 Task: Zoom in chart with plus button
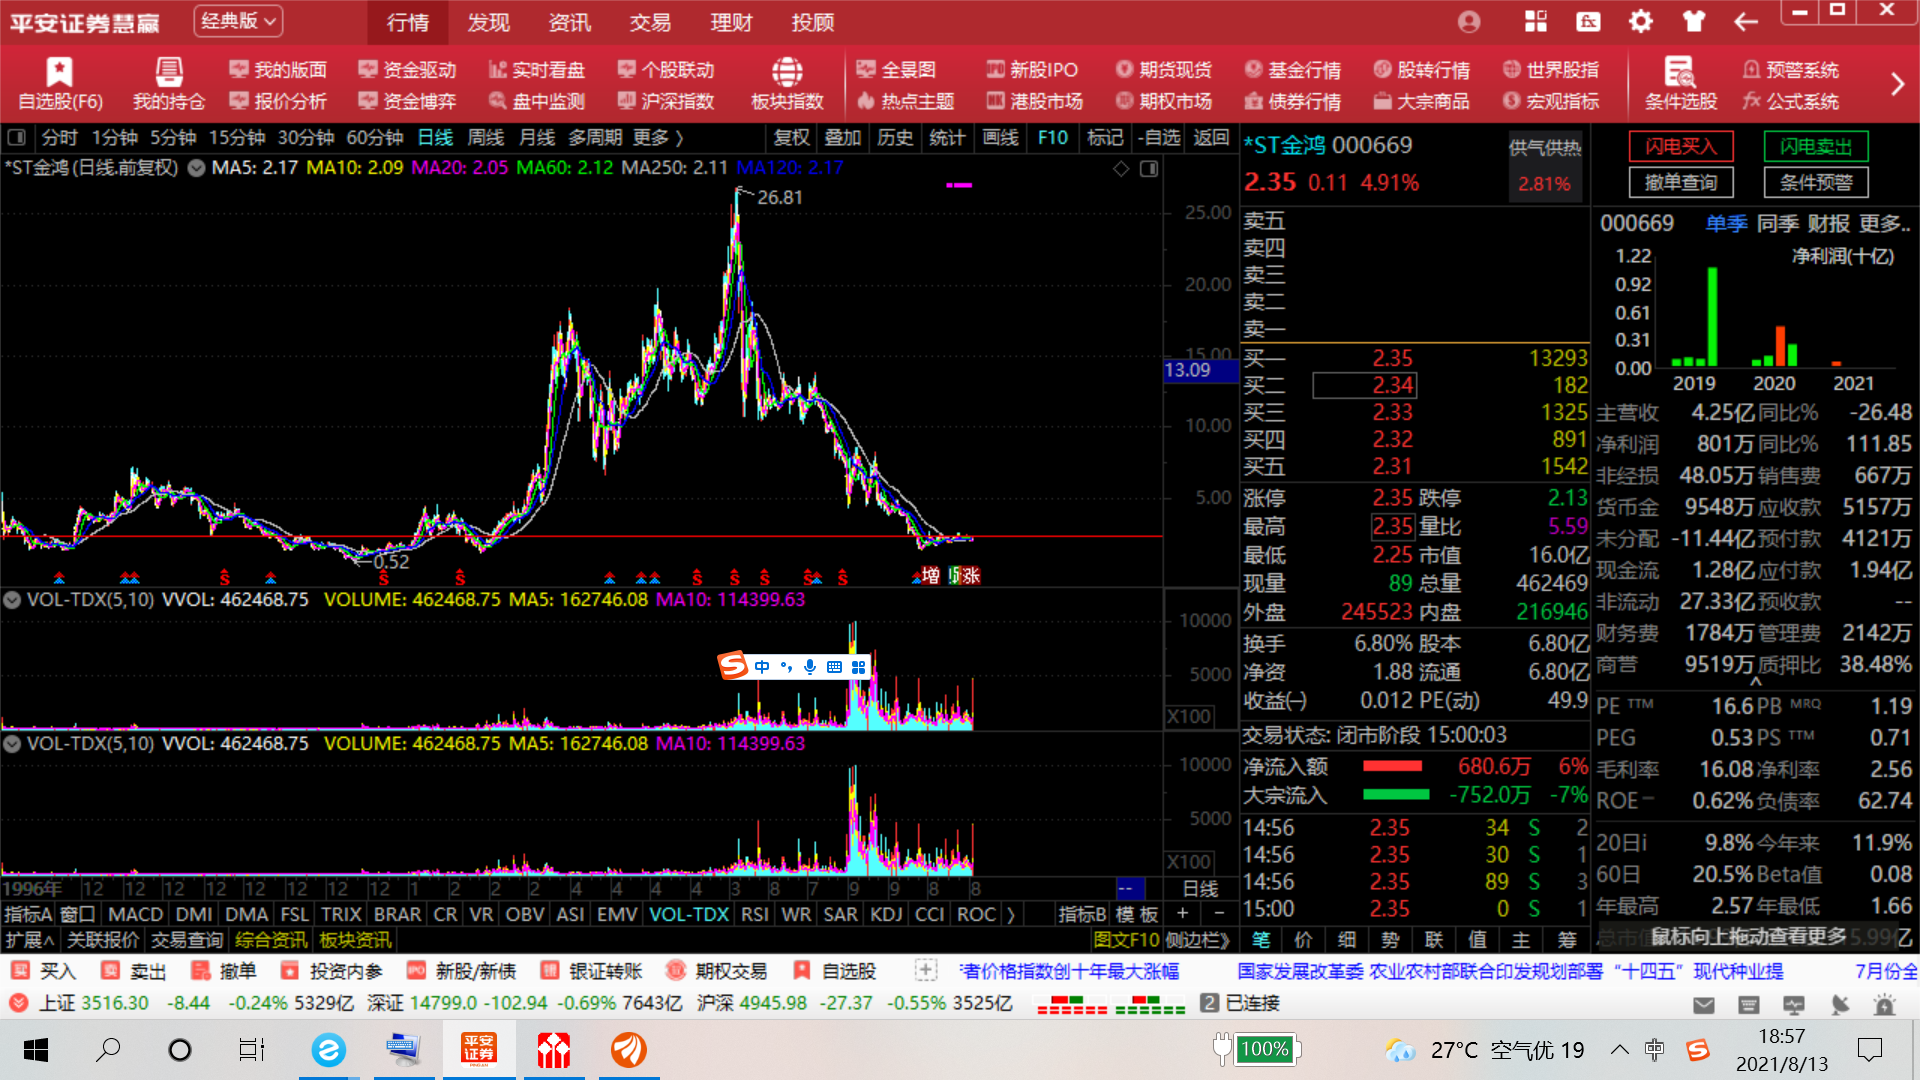(1183, 913)
